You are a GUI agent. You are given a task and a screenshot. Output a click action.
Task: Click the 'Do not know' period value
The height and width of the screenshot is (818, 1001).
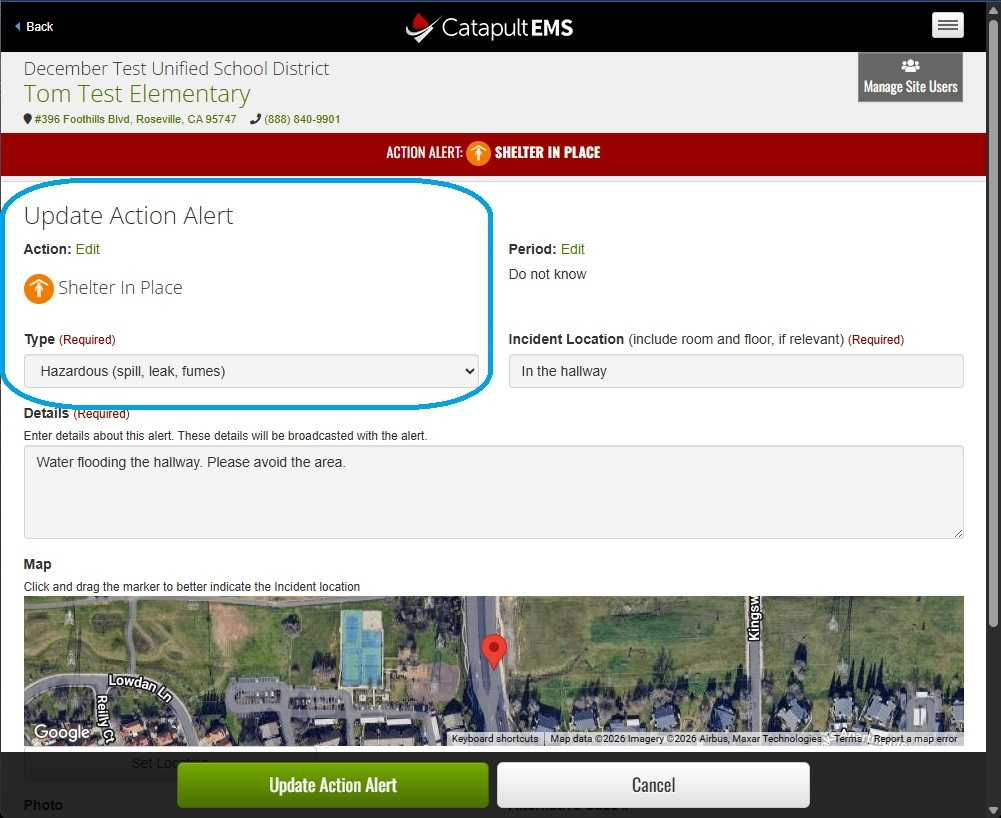547,275
